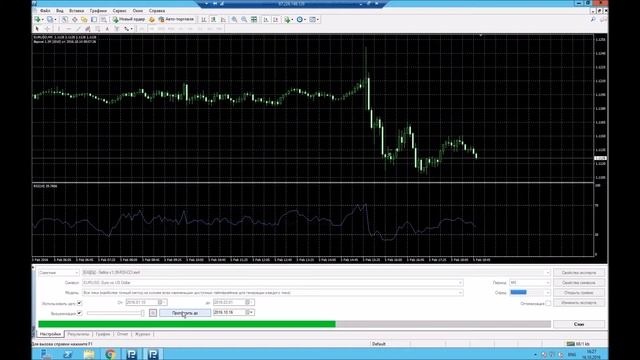Image resolution: width=640 pixels, height=360 pixels.
Task: Open the 'Вставка' menu
Action: pos(76,11)
